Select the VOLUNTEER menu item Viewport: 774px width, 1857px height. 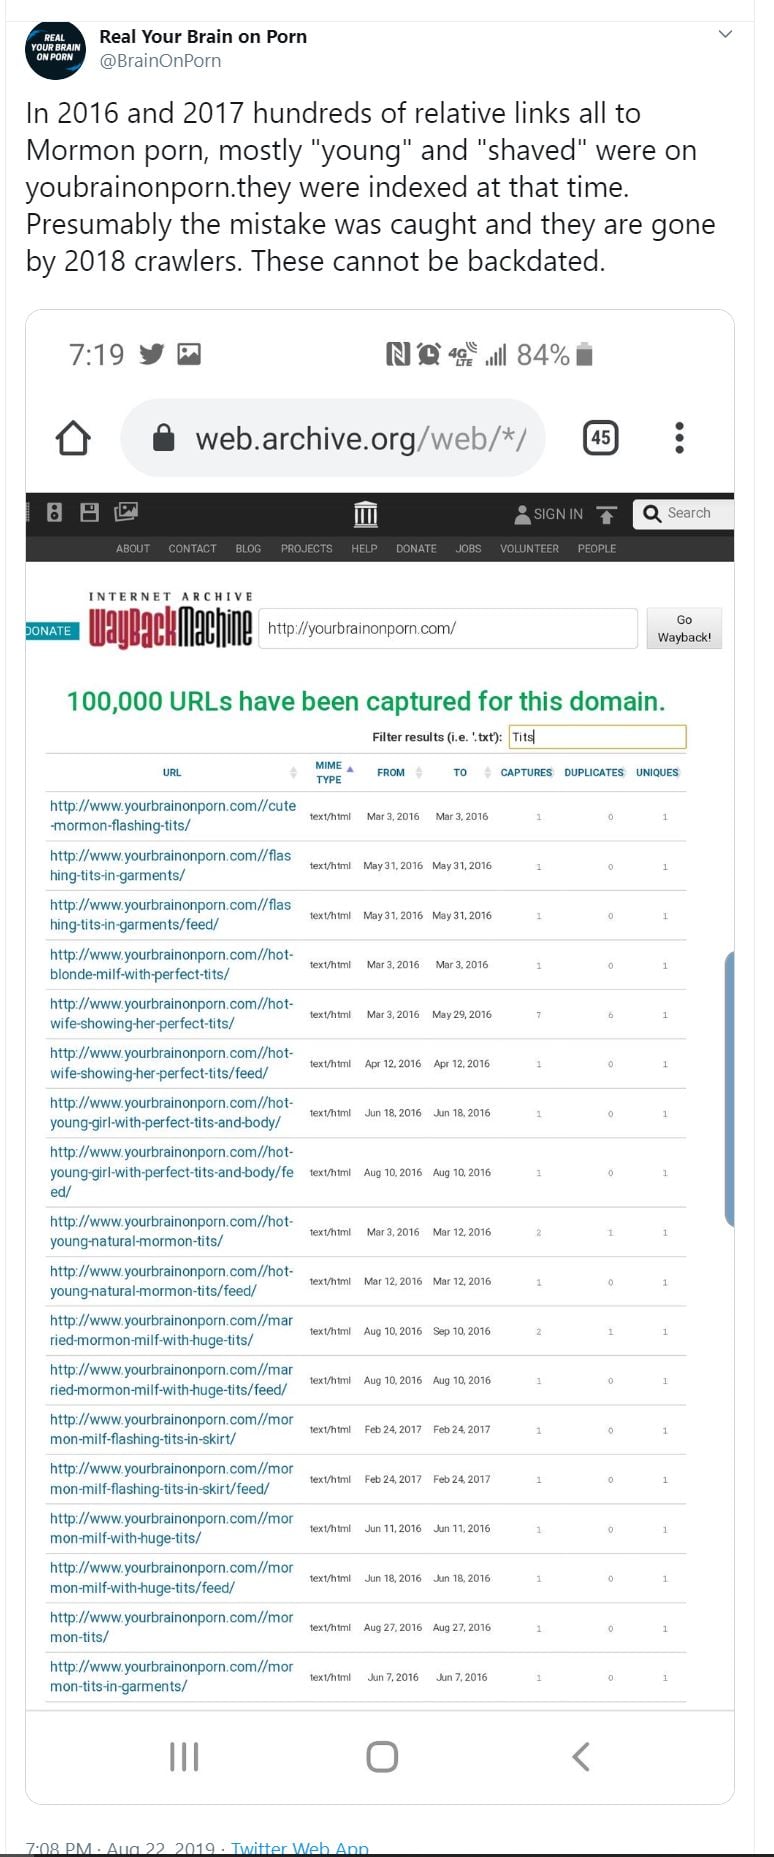click(x=529, y=549)
